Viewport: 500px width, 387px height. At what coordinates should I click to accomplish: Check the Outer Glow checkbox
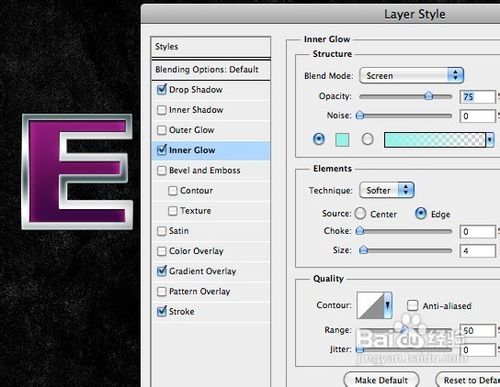pyautogui.click(x=162, y=130)
